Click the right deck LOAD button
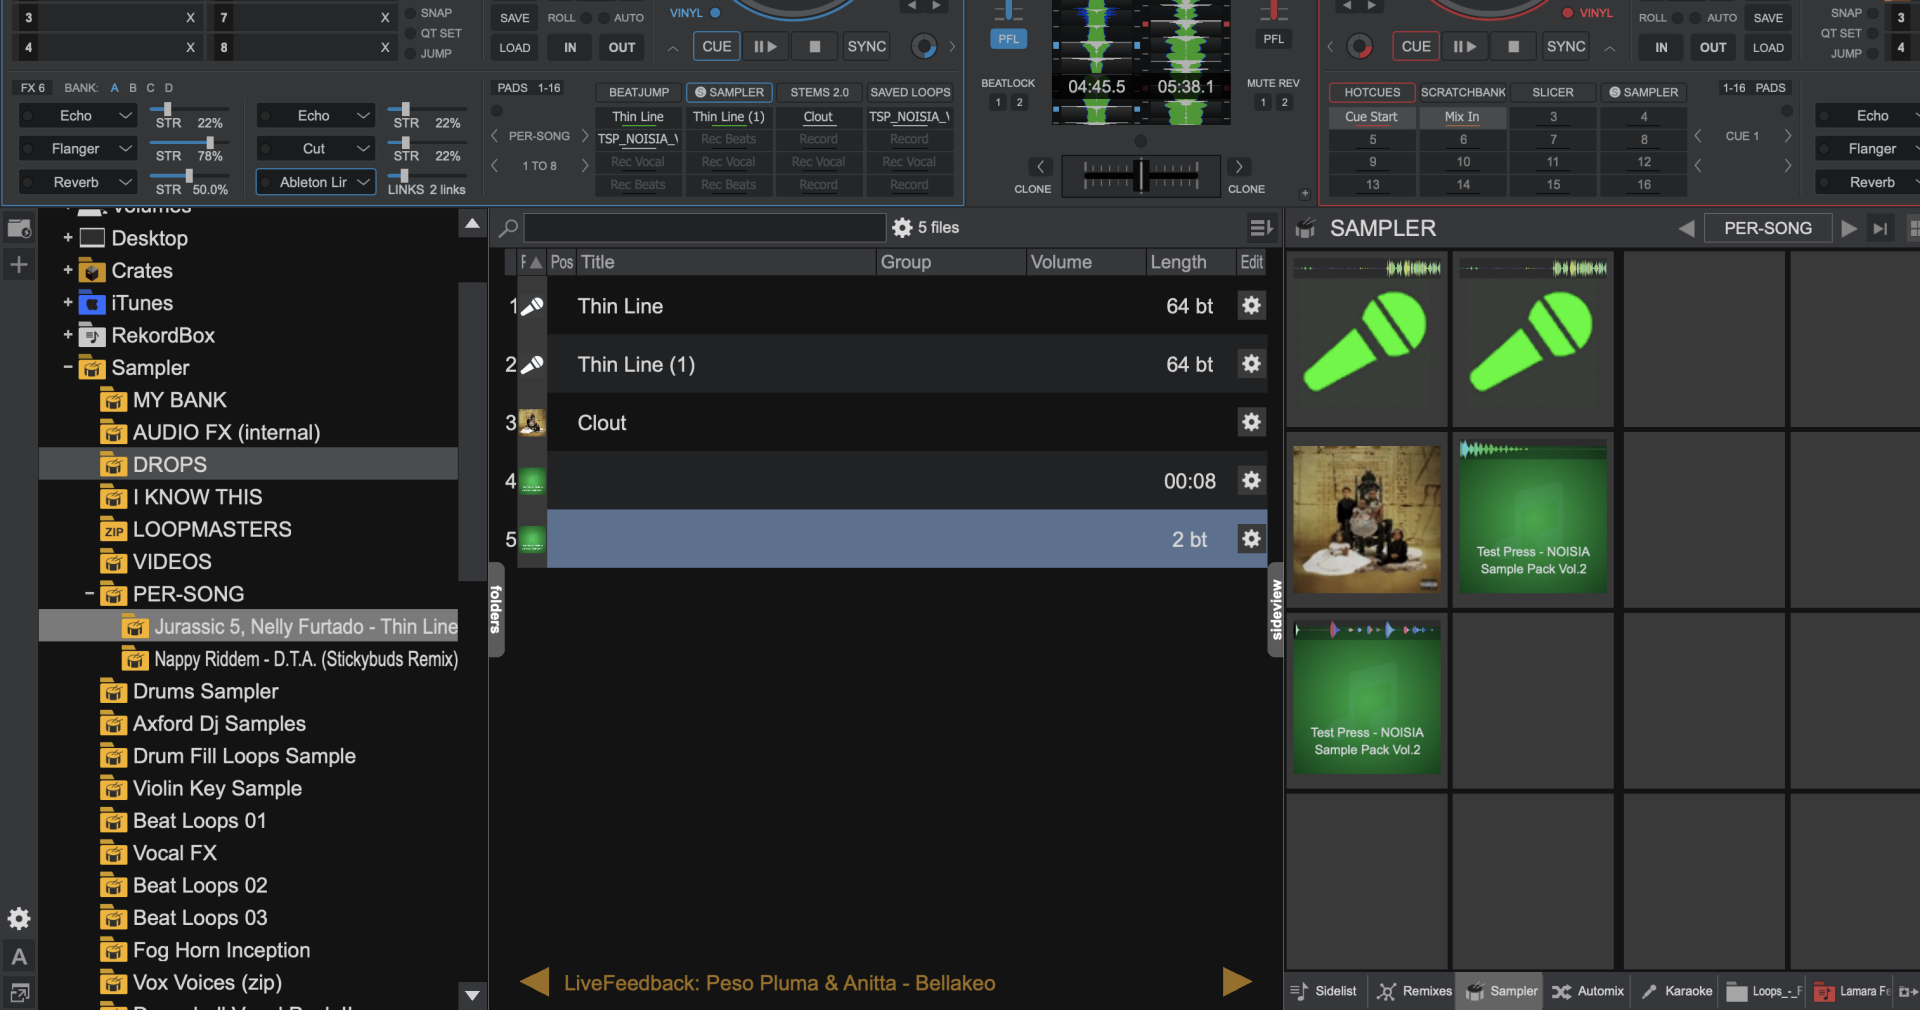This screenshot has height=1010, width=1920. [x=1767, y=47]
